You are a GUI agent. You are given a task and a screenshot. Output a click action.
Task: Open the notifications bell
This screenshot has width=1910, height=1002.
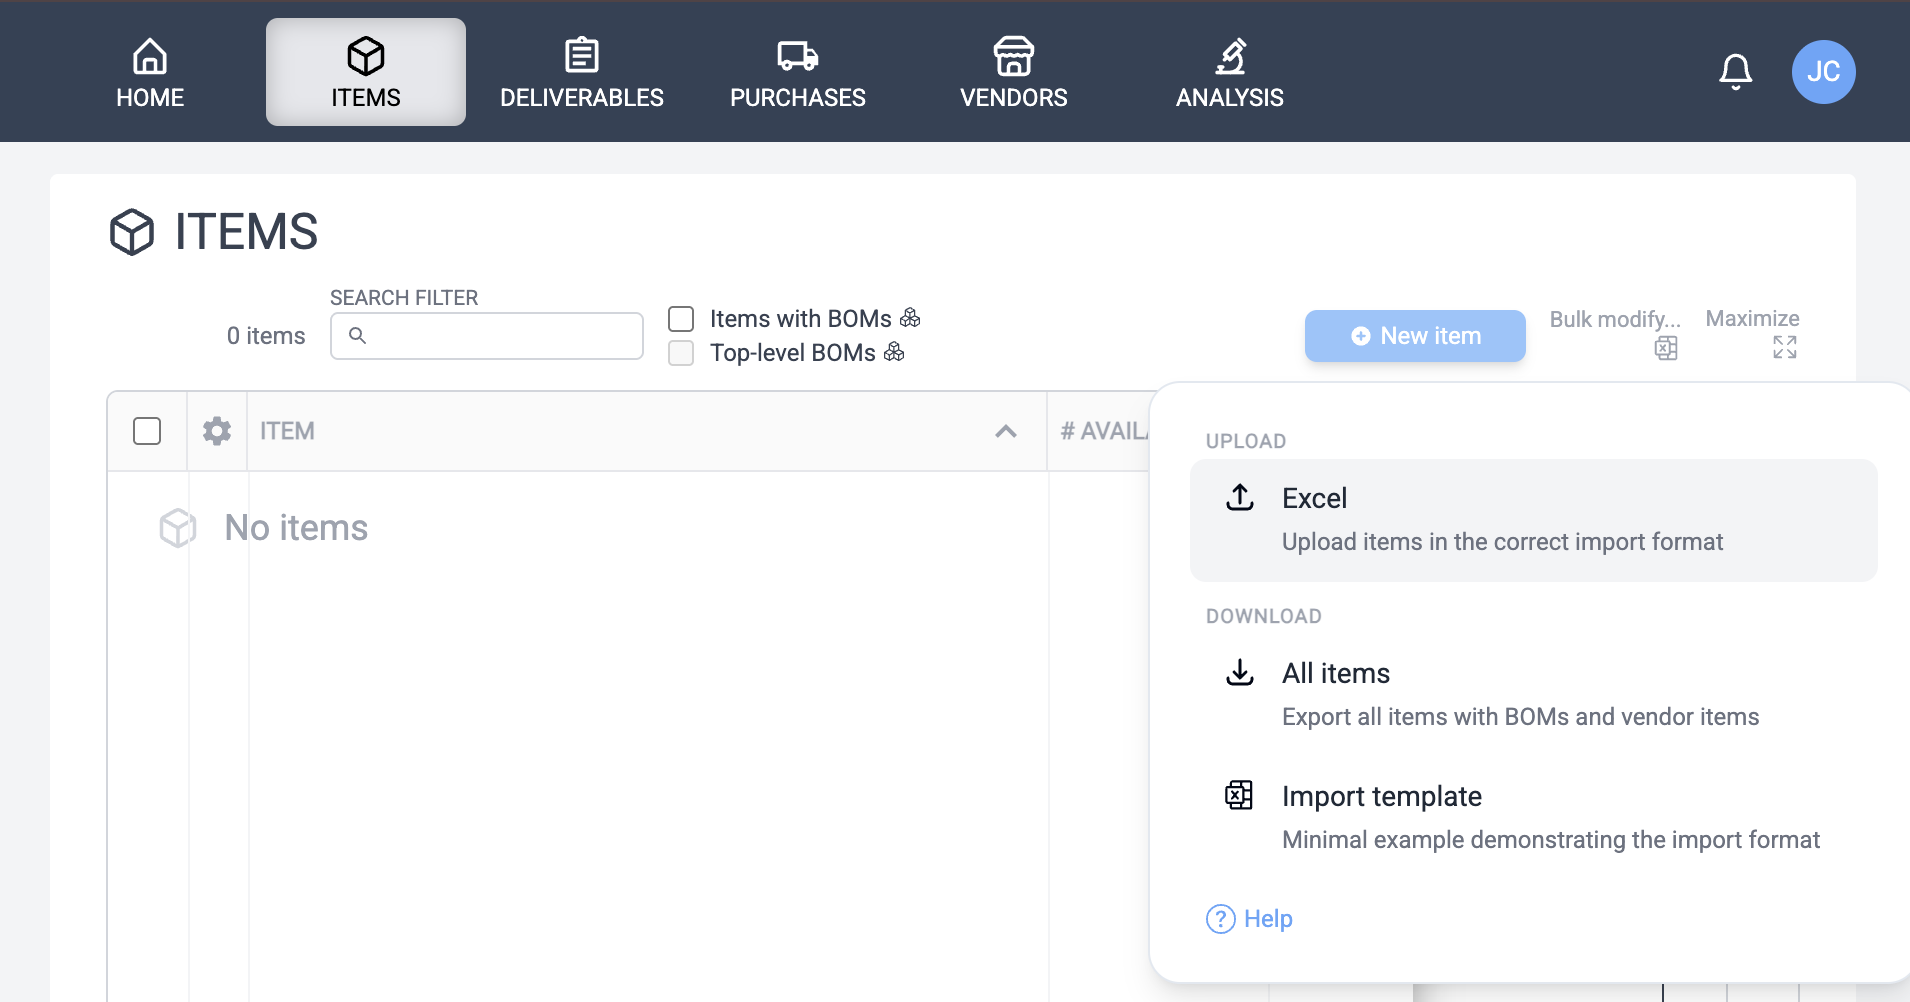pos(1735,72)
